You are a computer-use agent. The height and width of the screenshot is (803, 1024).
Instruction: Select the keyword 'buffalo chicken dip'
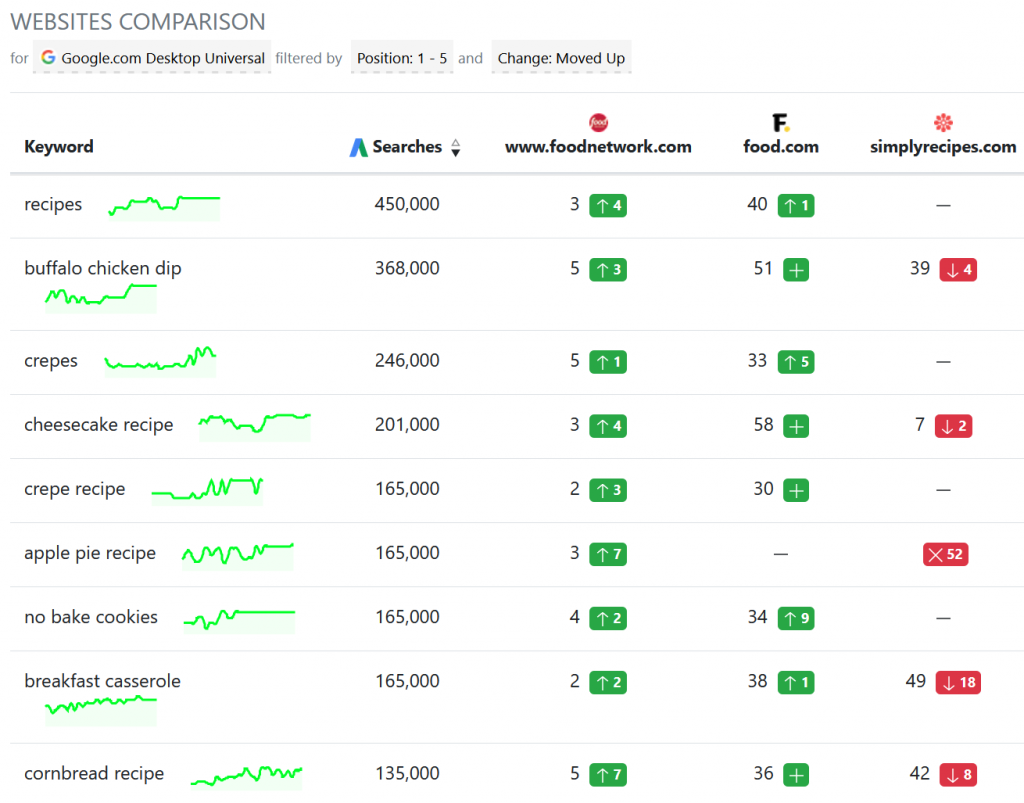click(x=103, y=268)
